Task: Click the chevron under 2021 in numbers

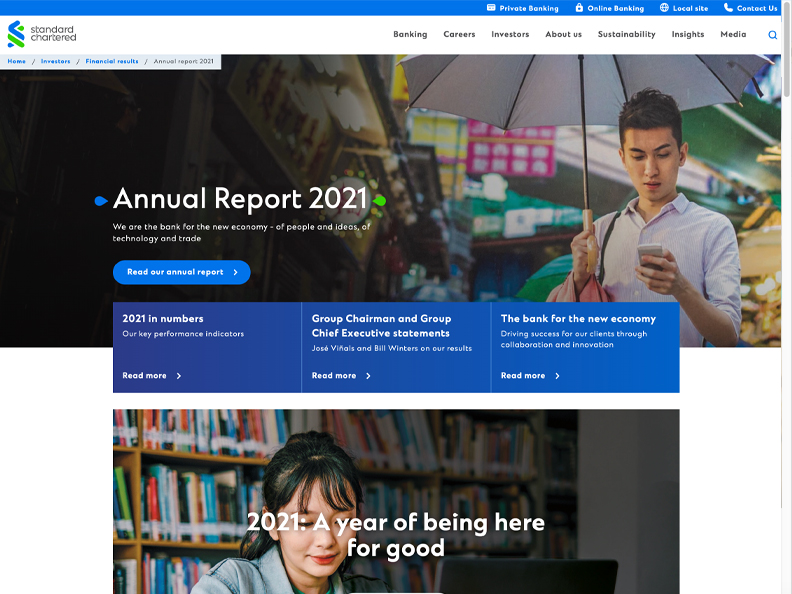Action: tap(179, 376)
